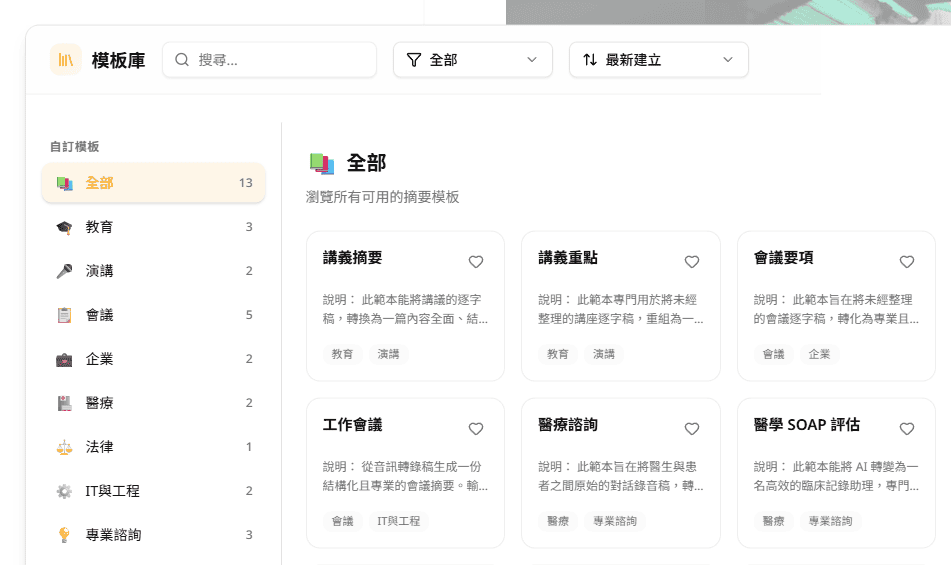951x565 pixels.
Task: Click the count 13 beside 全部
Action: 246,183
